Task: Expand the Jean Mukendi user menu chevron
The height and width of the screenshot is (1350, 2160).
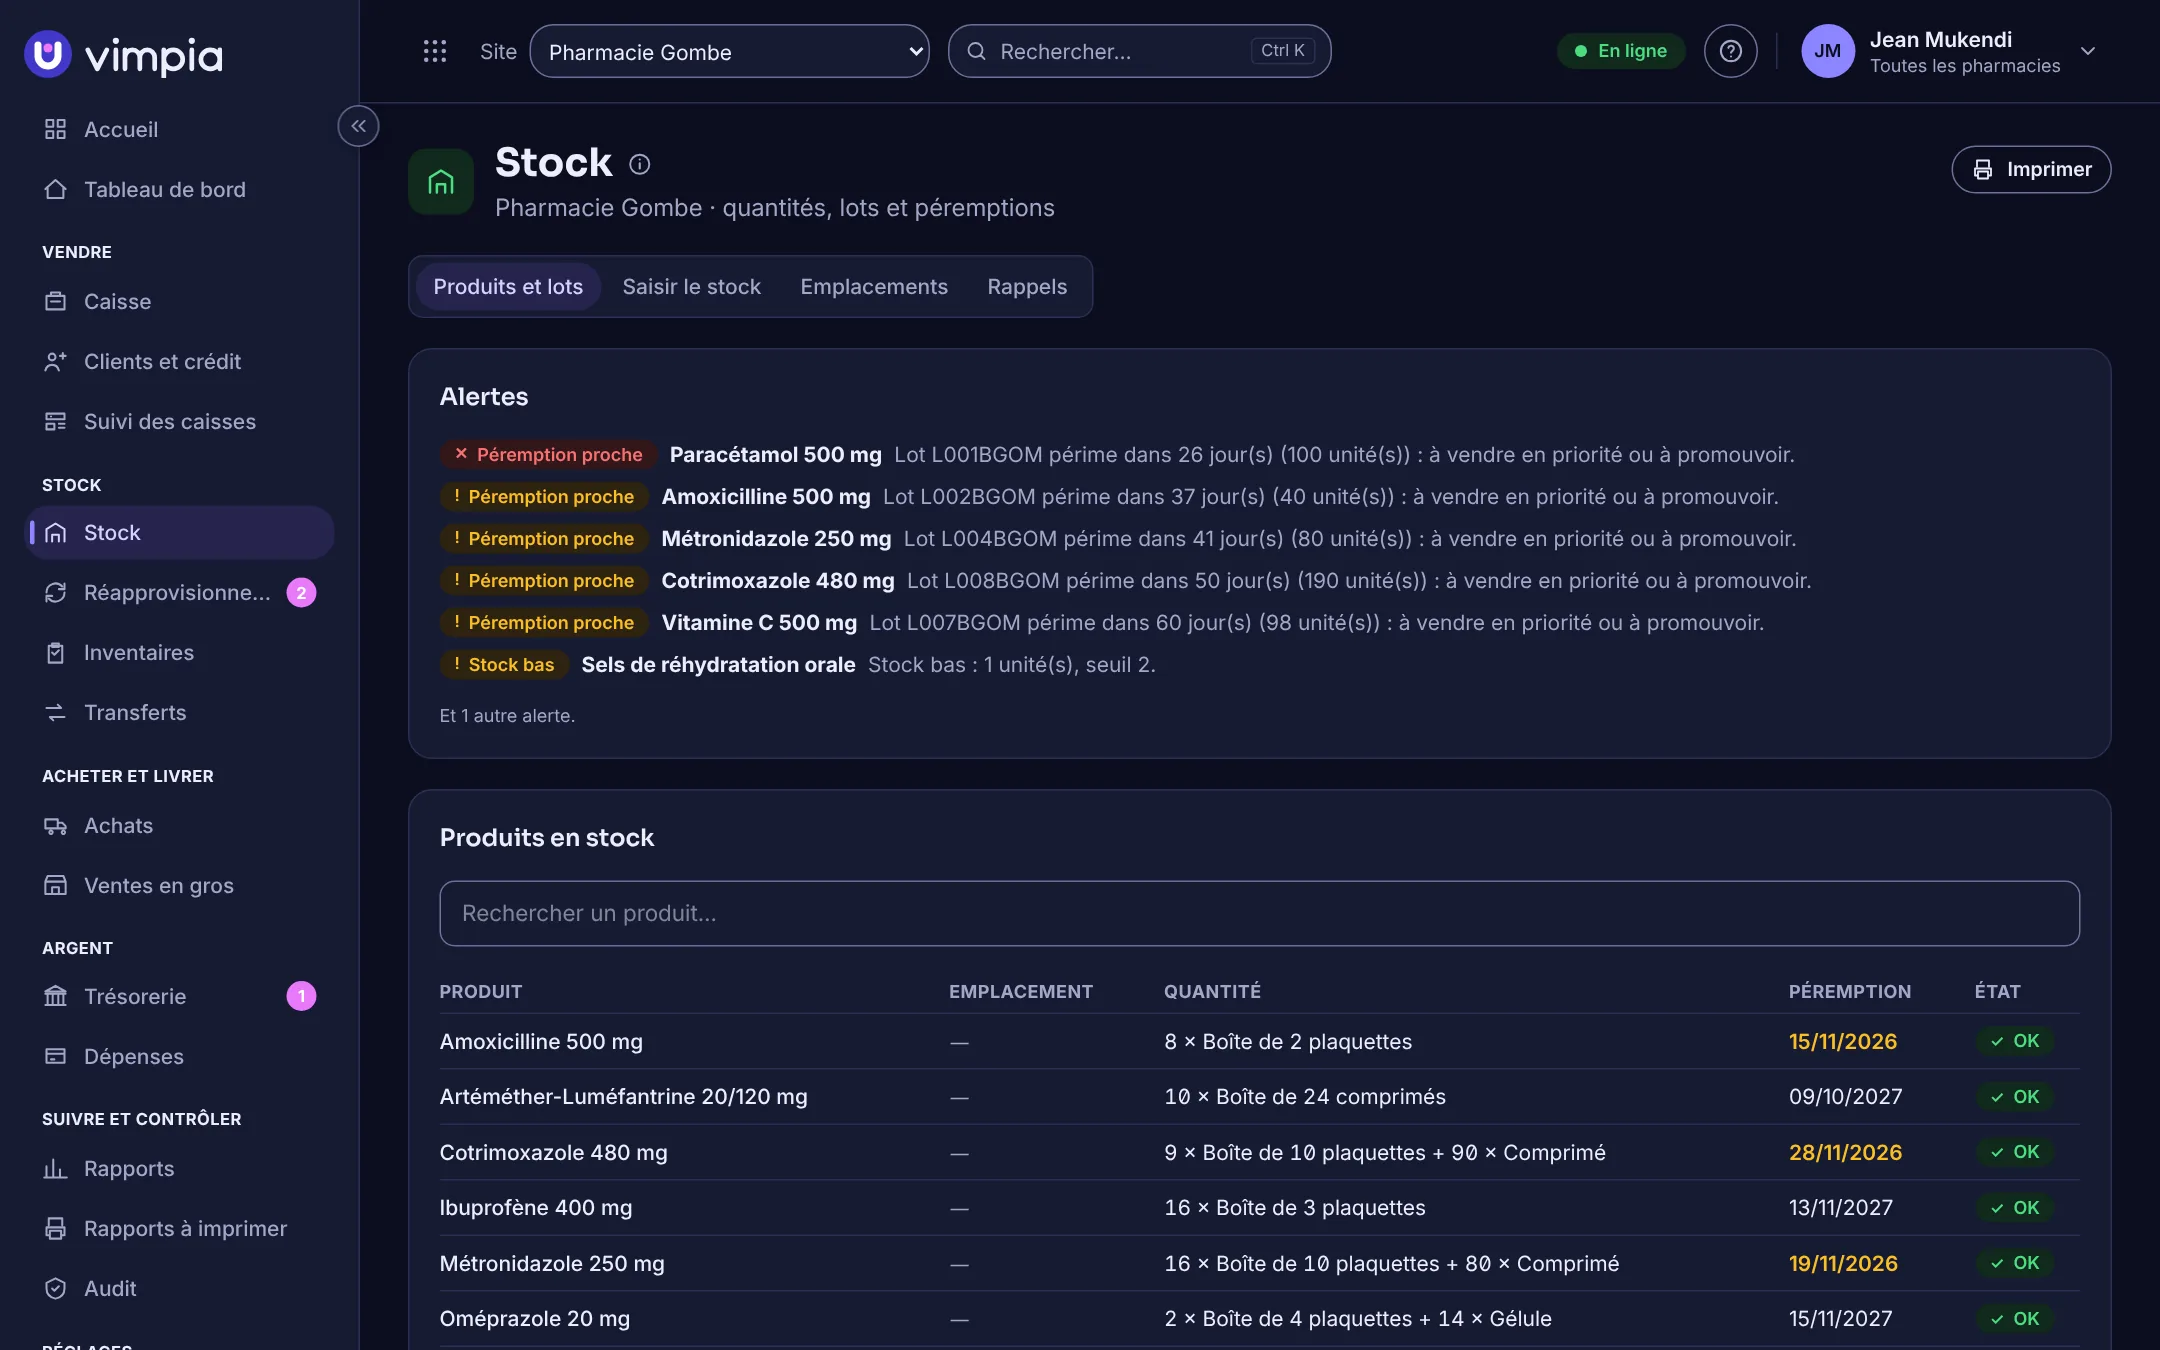Action: [x=2087, y=51]
